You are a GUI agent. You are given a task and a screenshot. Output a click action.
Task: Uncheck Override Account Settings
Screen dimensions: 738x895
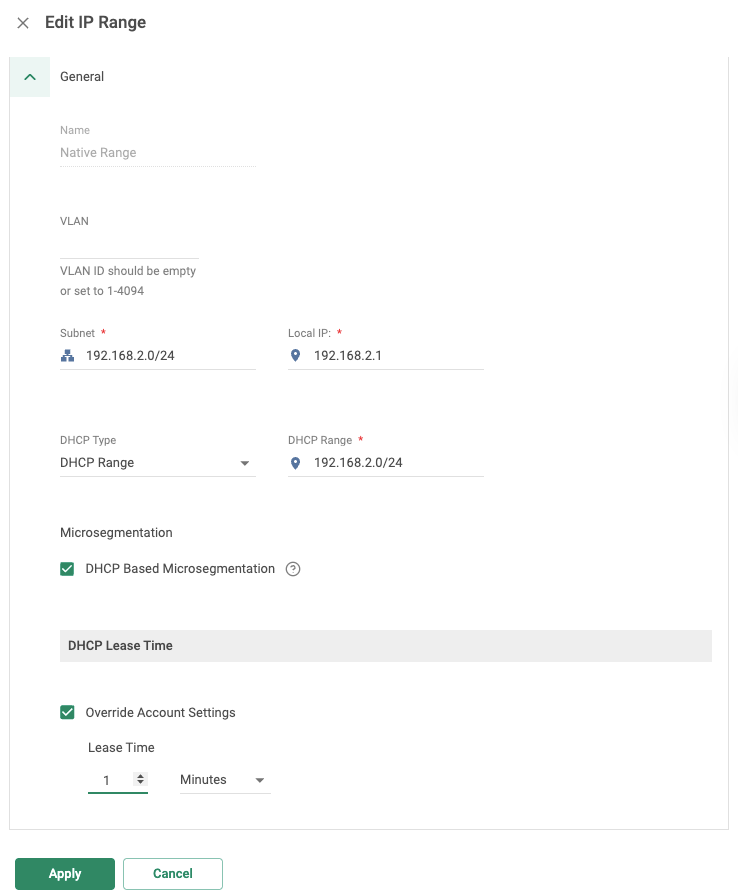click(x=67, y=712)
